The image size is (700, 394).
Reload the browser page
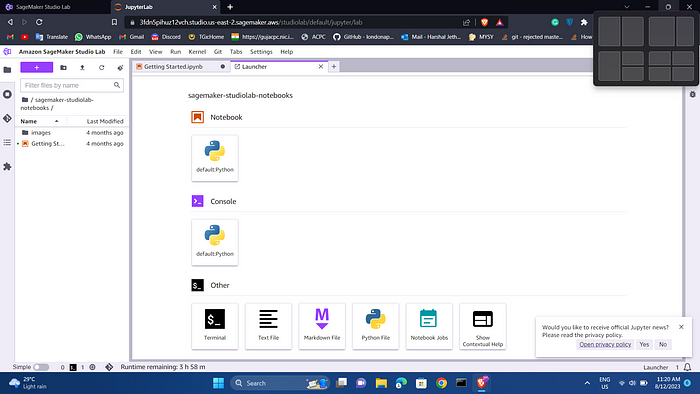(x=39, y=22)
